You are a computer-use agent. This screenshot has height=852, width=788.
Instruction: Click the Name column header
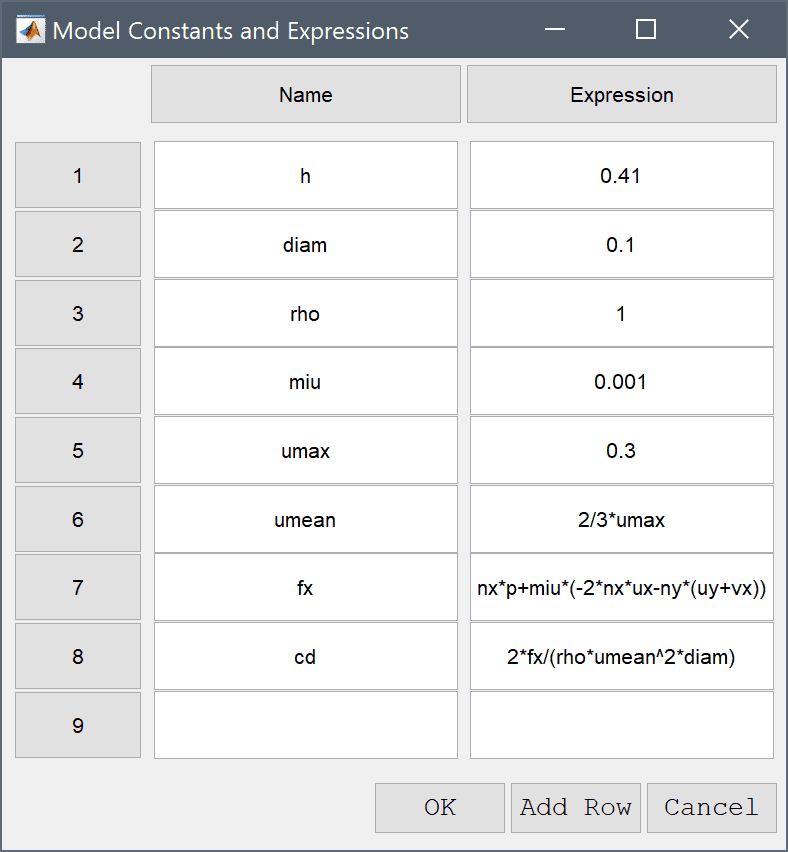(x=306, y=95)
